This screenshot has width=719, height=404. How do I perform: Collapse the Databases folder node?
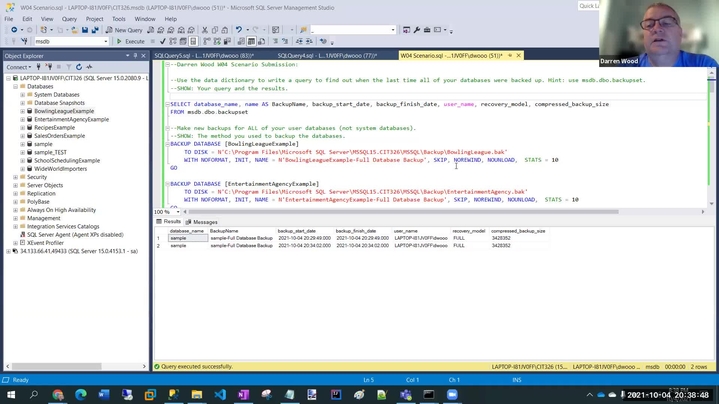point(16,87)
